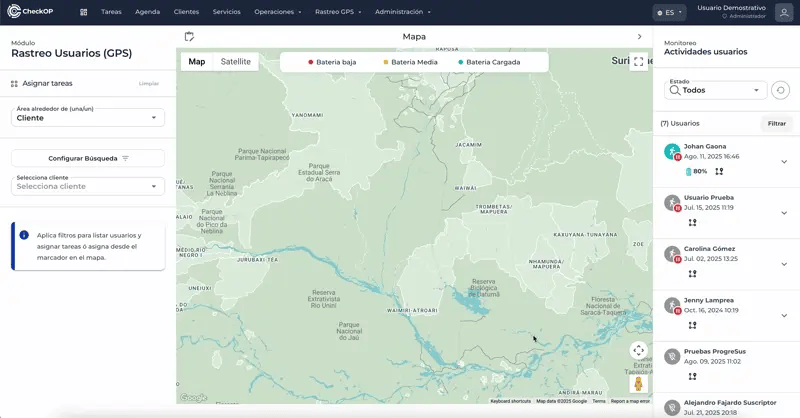Select Alejandro Fajardo Suscriptor user name
Screen dimensions: 800x418
[730, 403]
